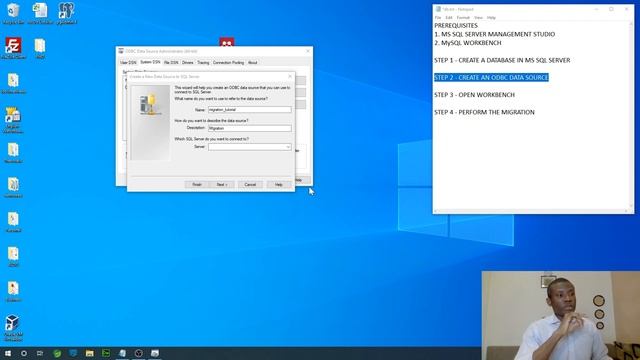This screenshot has width=640, height=360.
Task: Click the ODBC Administrator title bar icon
Action: 121,51
